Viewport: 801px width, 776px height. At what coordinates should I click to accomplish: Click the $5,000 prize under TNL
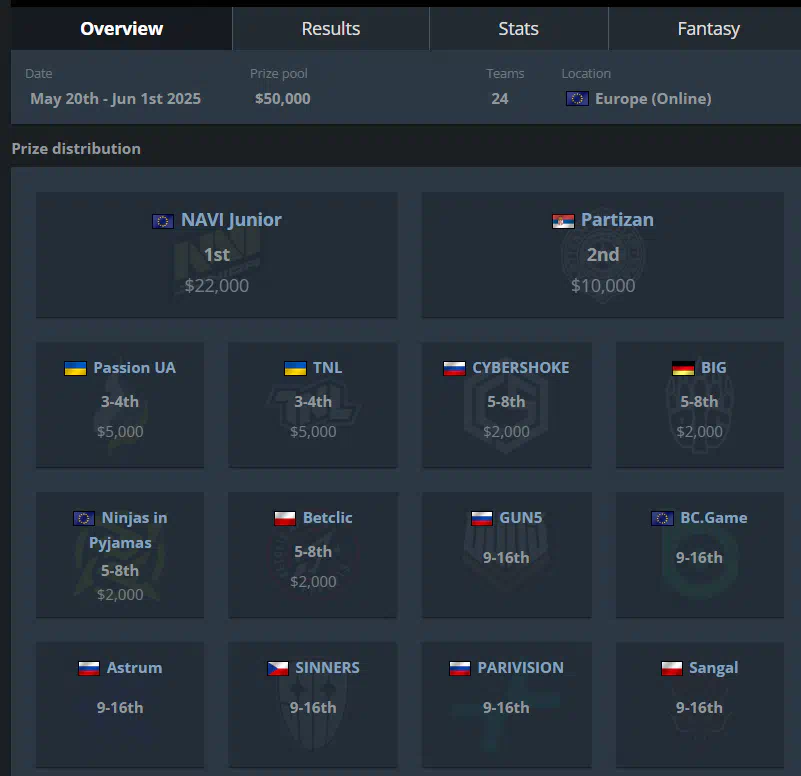click(313, 432)
